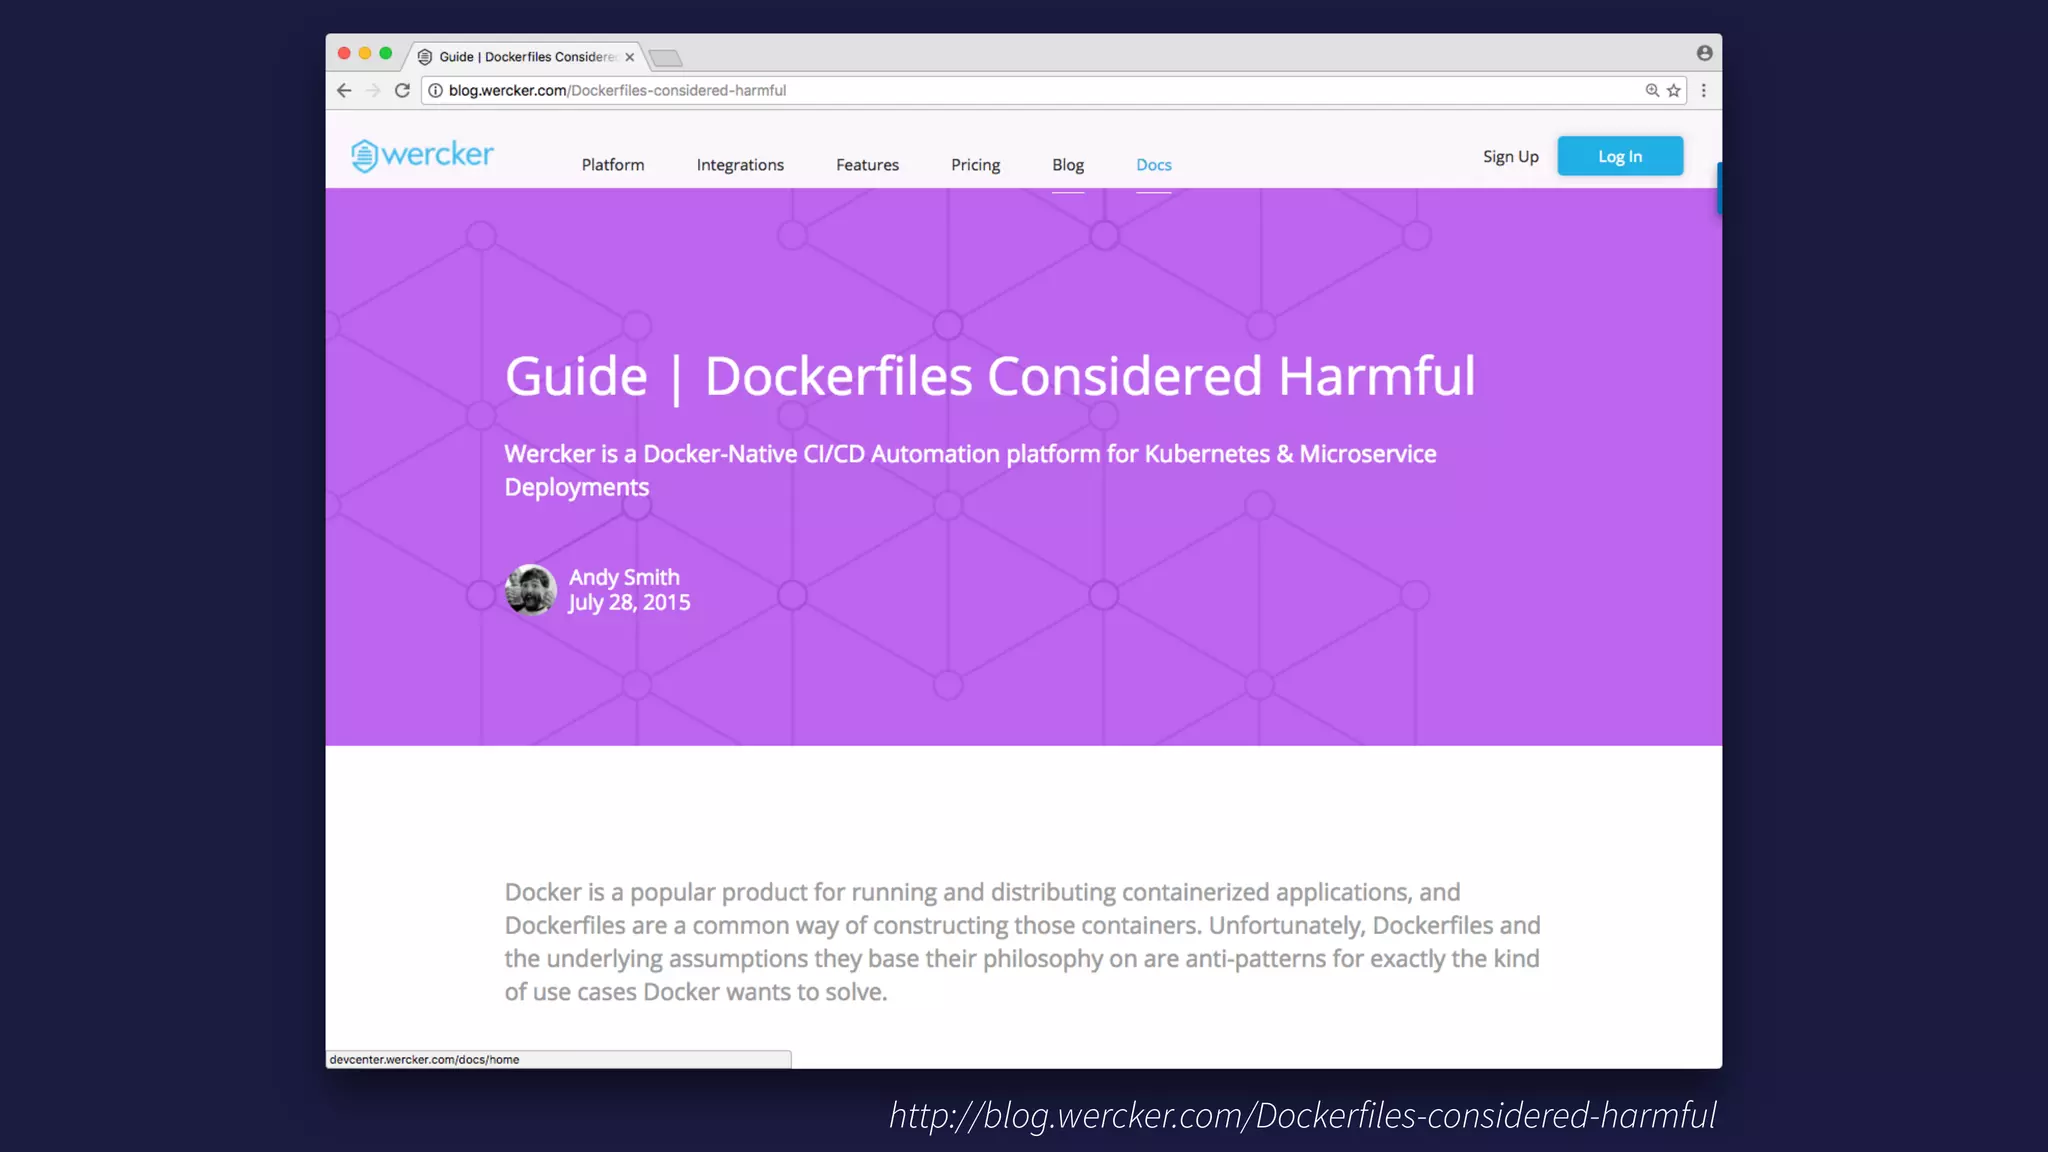This screenshot has width=2048, height=1152.
Task: Open a new tab button
Action: pos(666,58)
